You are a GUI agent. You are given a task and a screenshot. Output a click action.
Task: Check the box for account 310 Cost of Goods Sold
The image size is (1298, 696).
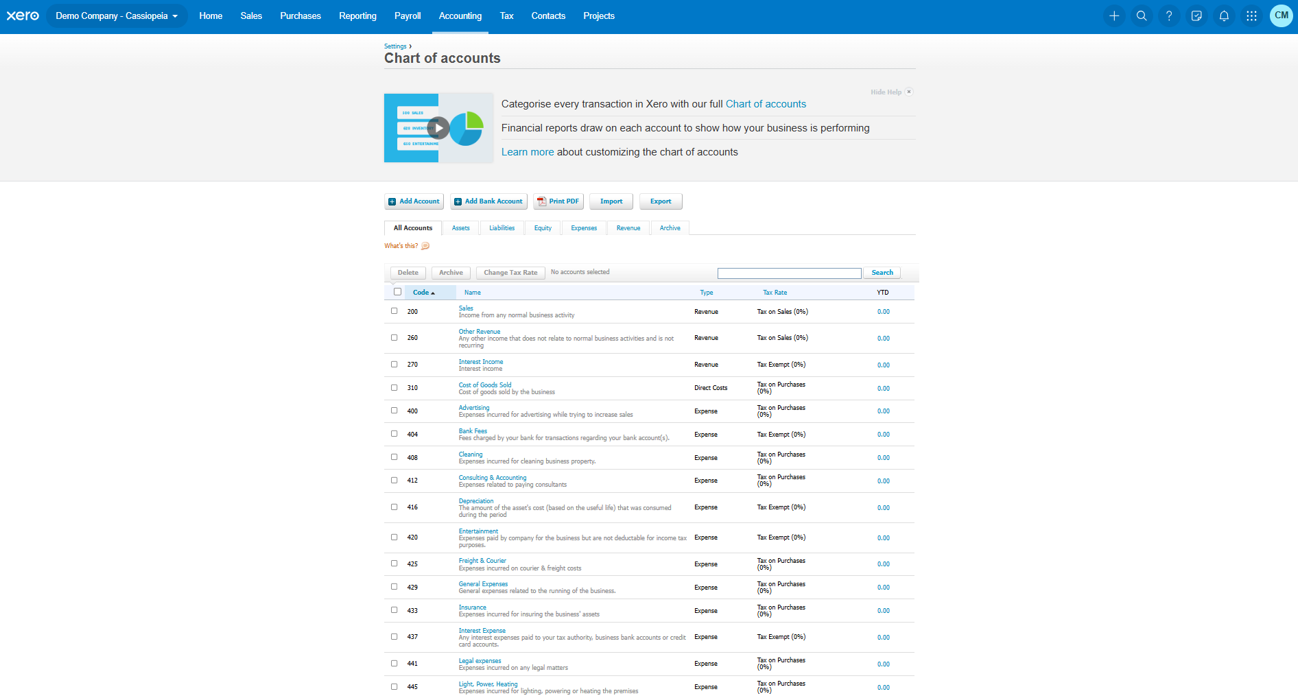pos(394,388)
